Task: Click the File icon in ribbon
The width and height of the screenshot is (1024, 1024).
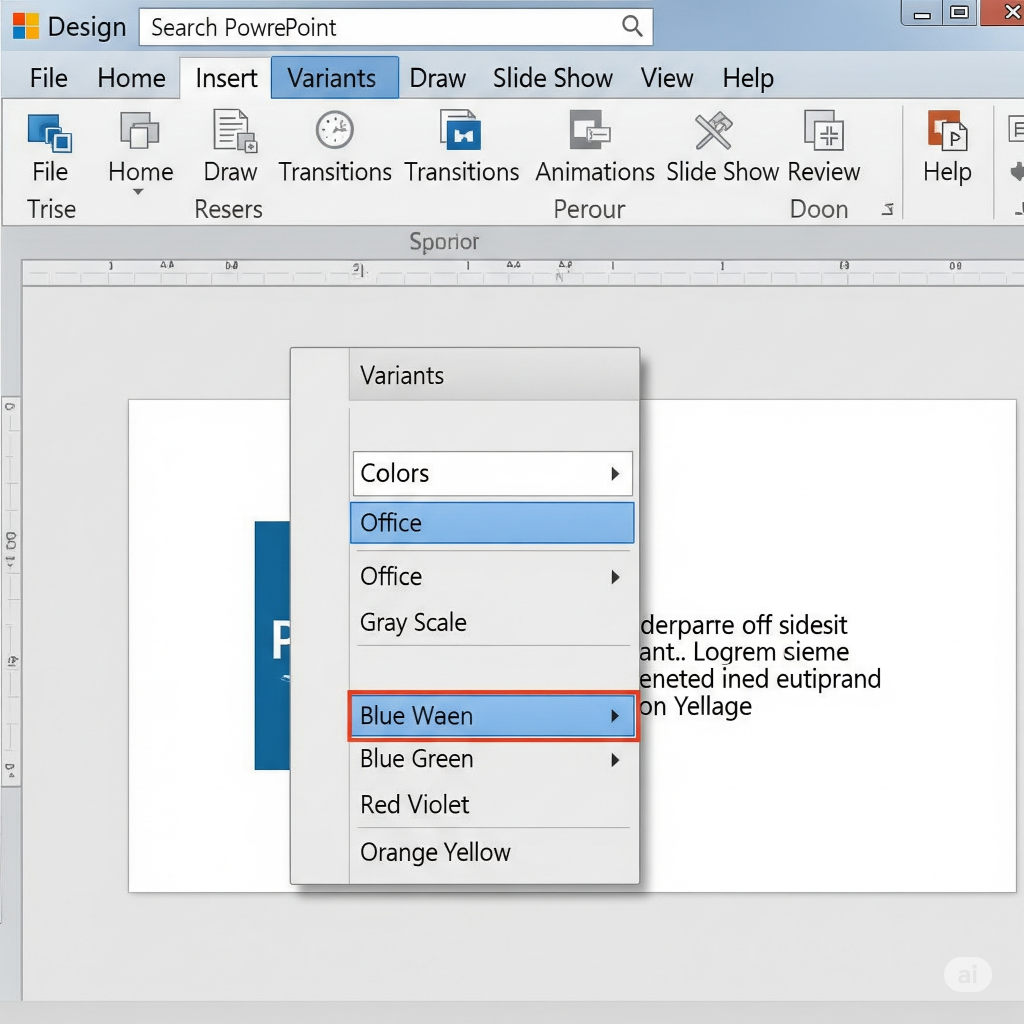Action: pyautogui.click(x=49, y=132)
